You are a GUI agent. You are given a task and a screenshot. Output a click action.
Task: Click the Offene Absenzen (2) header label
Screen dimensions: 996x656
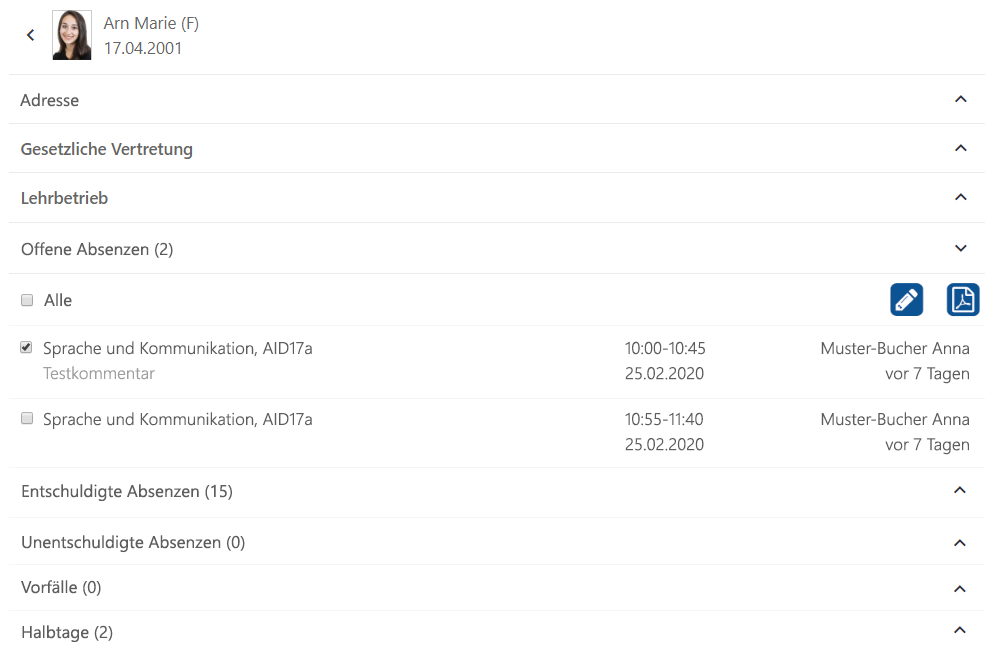pos(96,248)
